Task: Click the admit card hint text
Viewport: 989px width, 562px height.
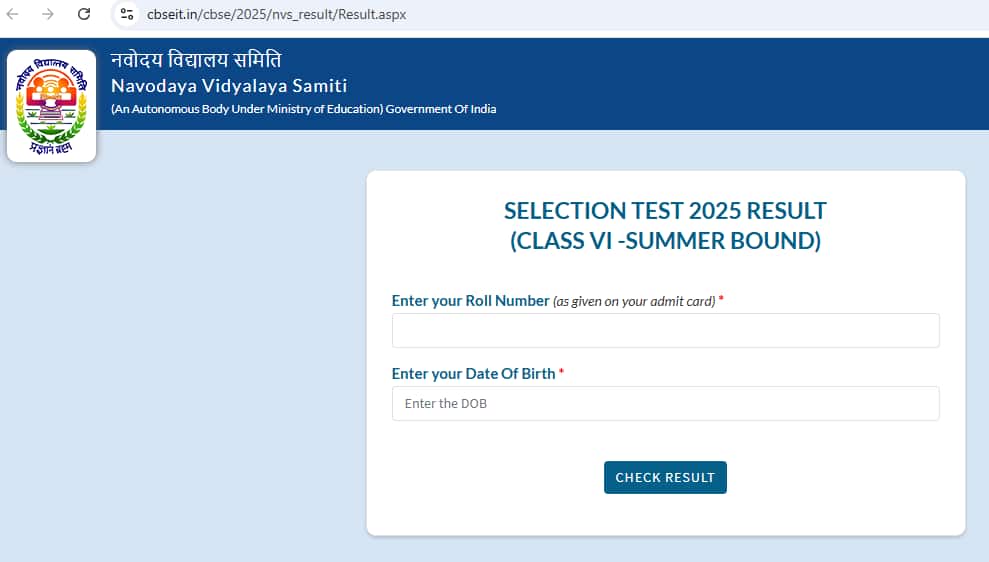Action: 634,301
